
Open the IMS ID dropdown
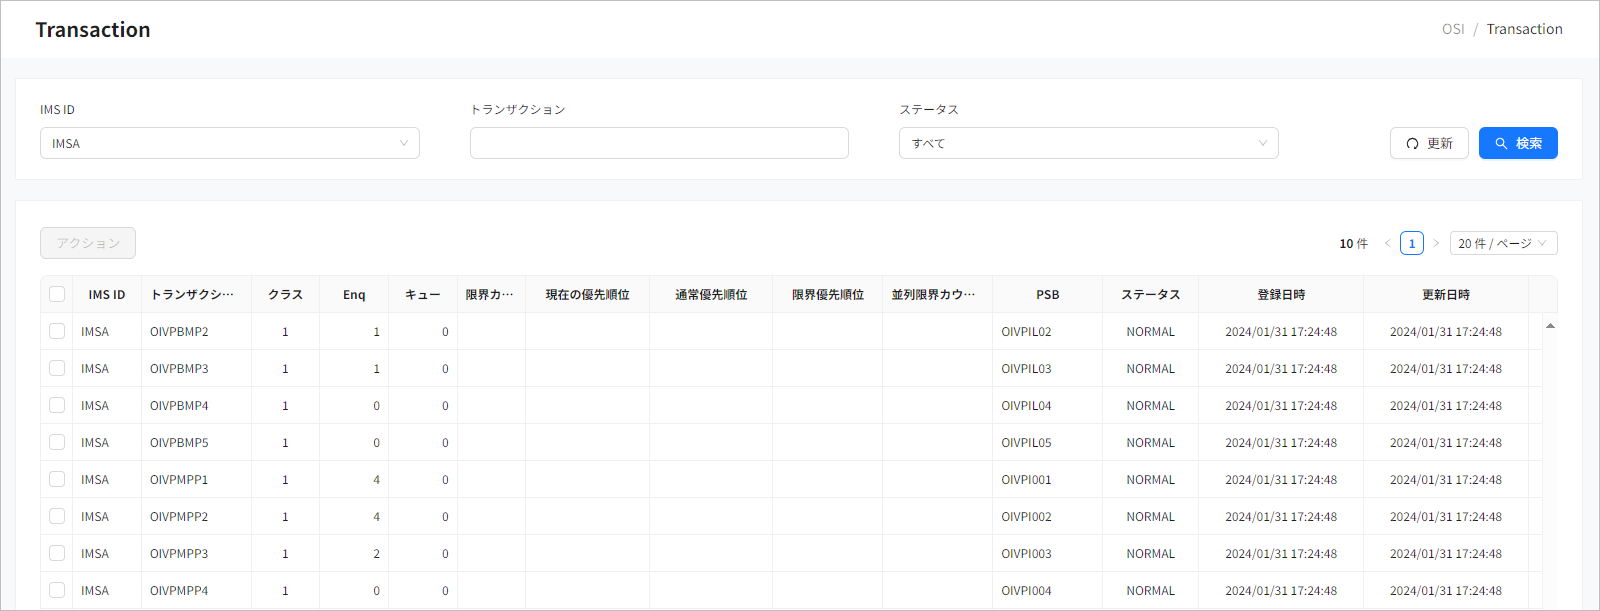coord(229,143)
